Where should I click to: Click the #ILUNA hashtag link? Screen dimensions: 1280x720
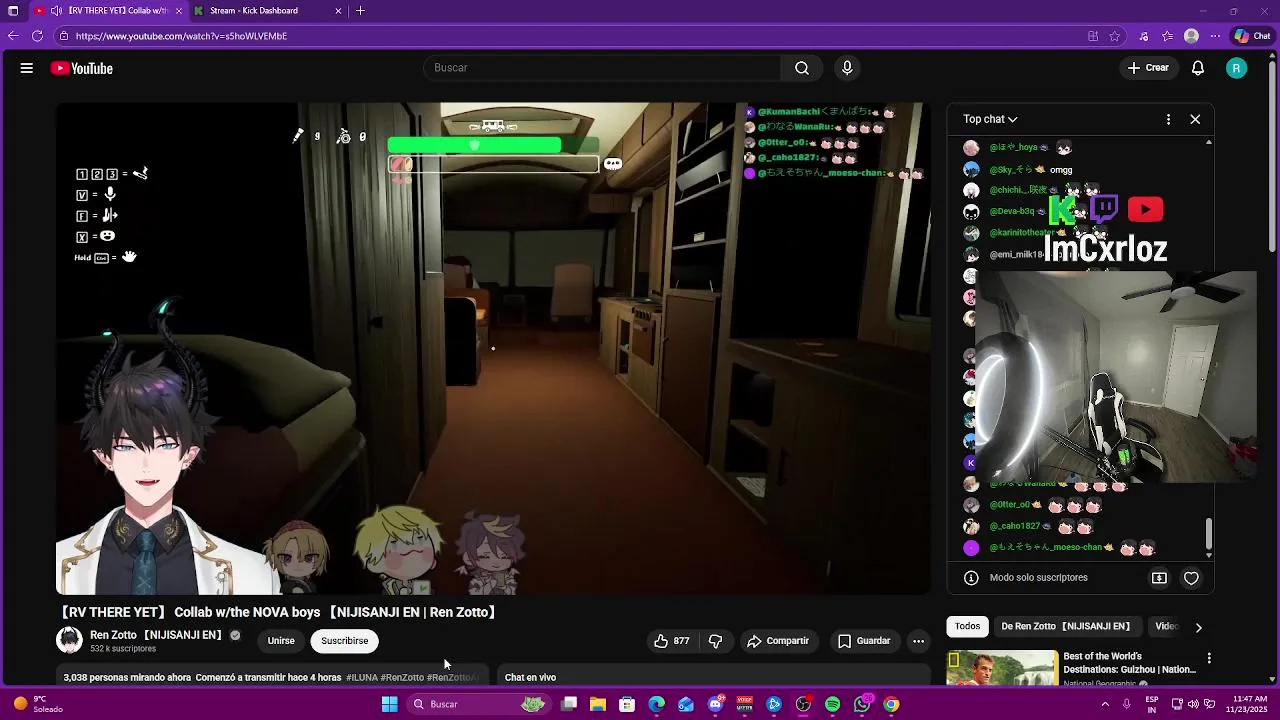[361, 678]
